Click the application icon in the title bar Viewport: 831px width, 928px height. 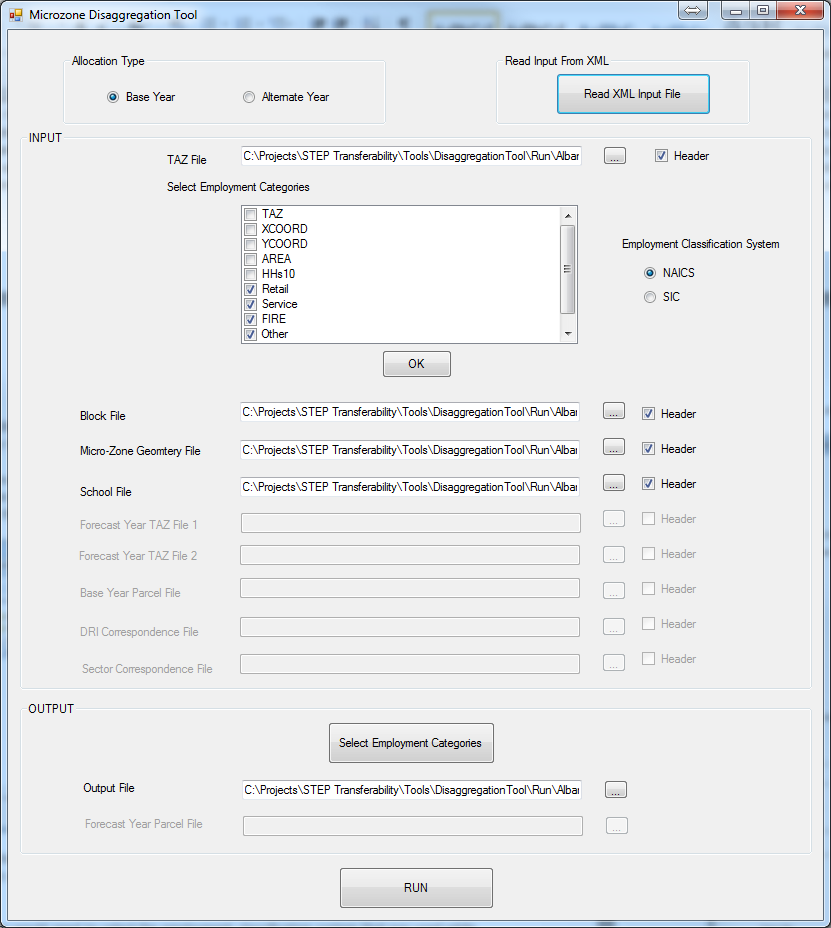[15, 15]
